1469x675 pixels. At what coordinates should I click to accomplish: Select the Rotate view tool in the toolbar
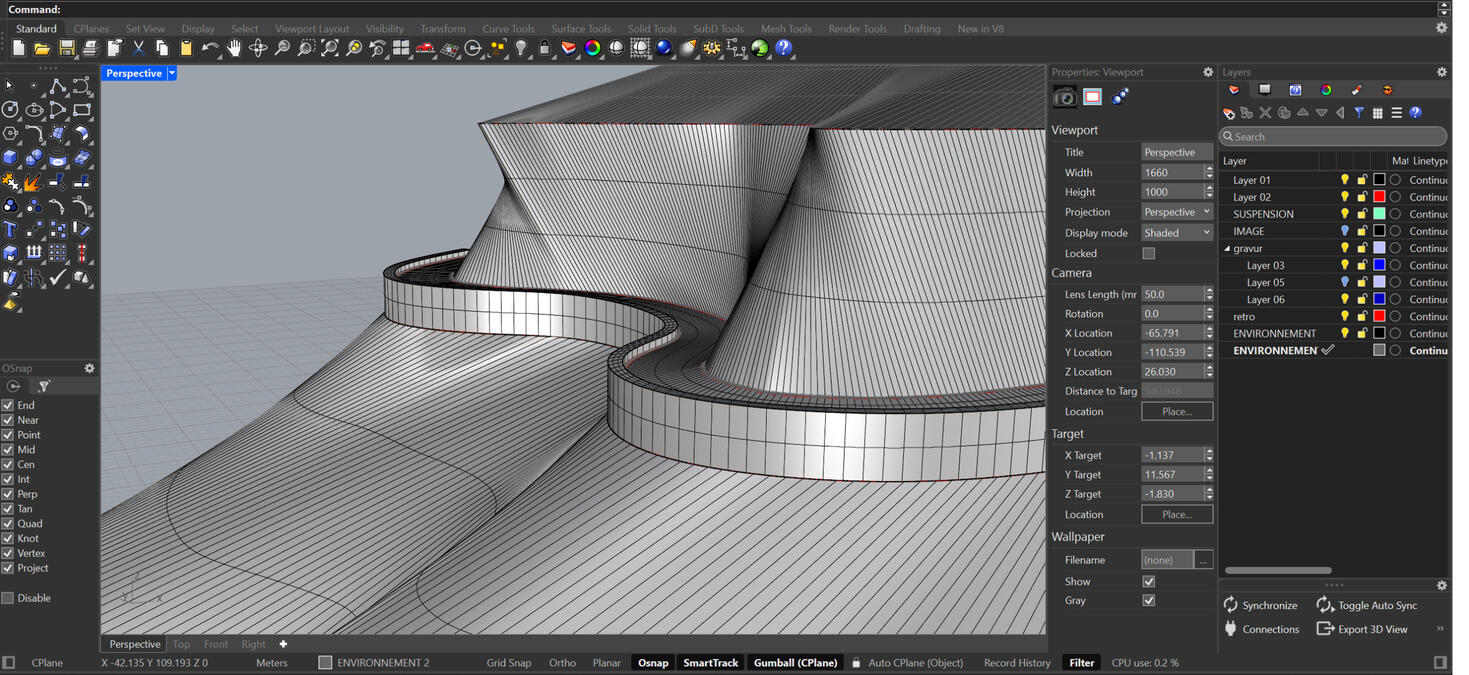[x=259, y=48]
